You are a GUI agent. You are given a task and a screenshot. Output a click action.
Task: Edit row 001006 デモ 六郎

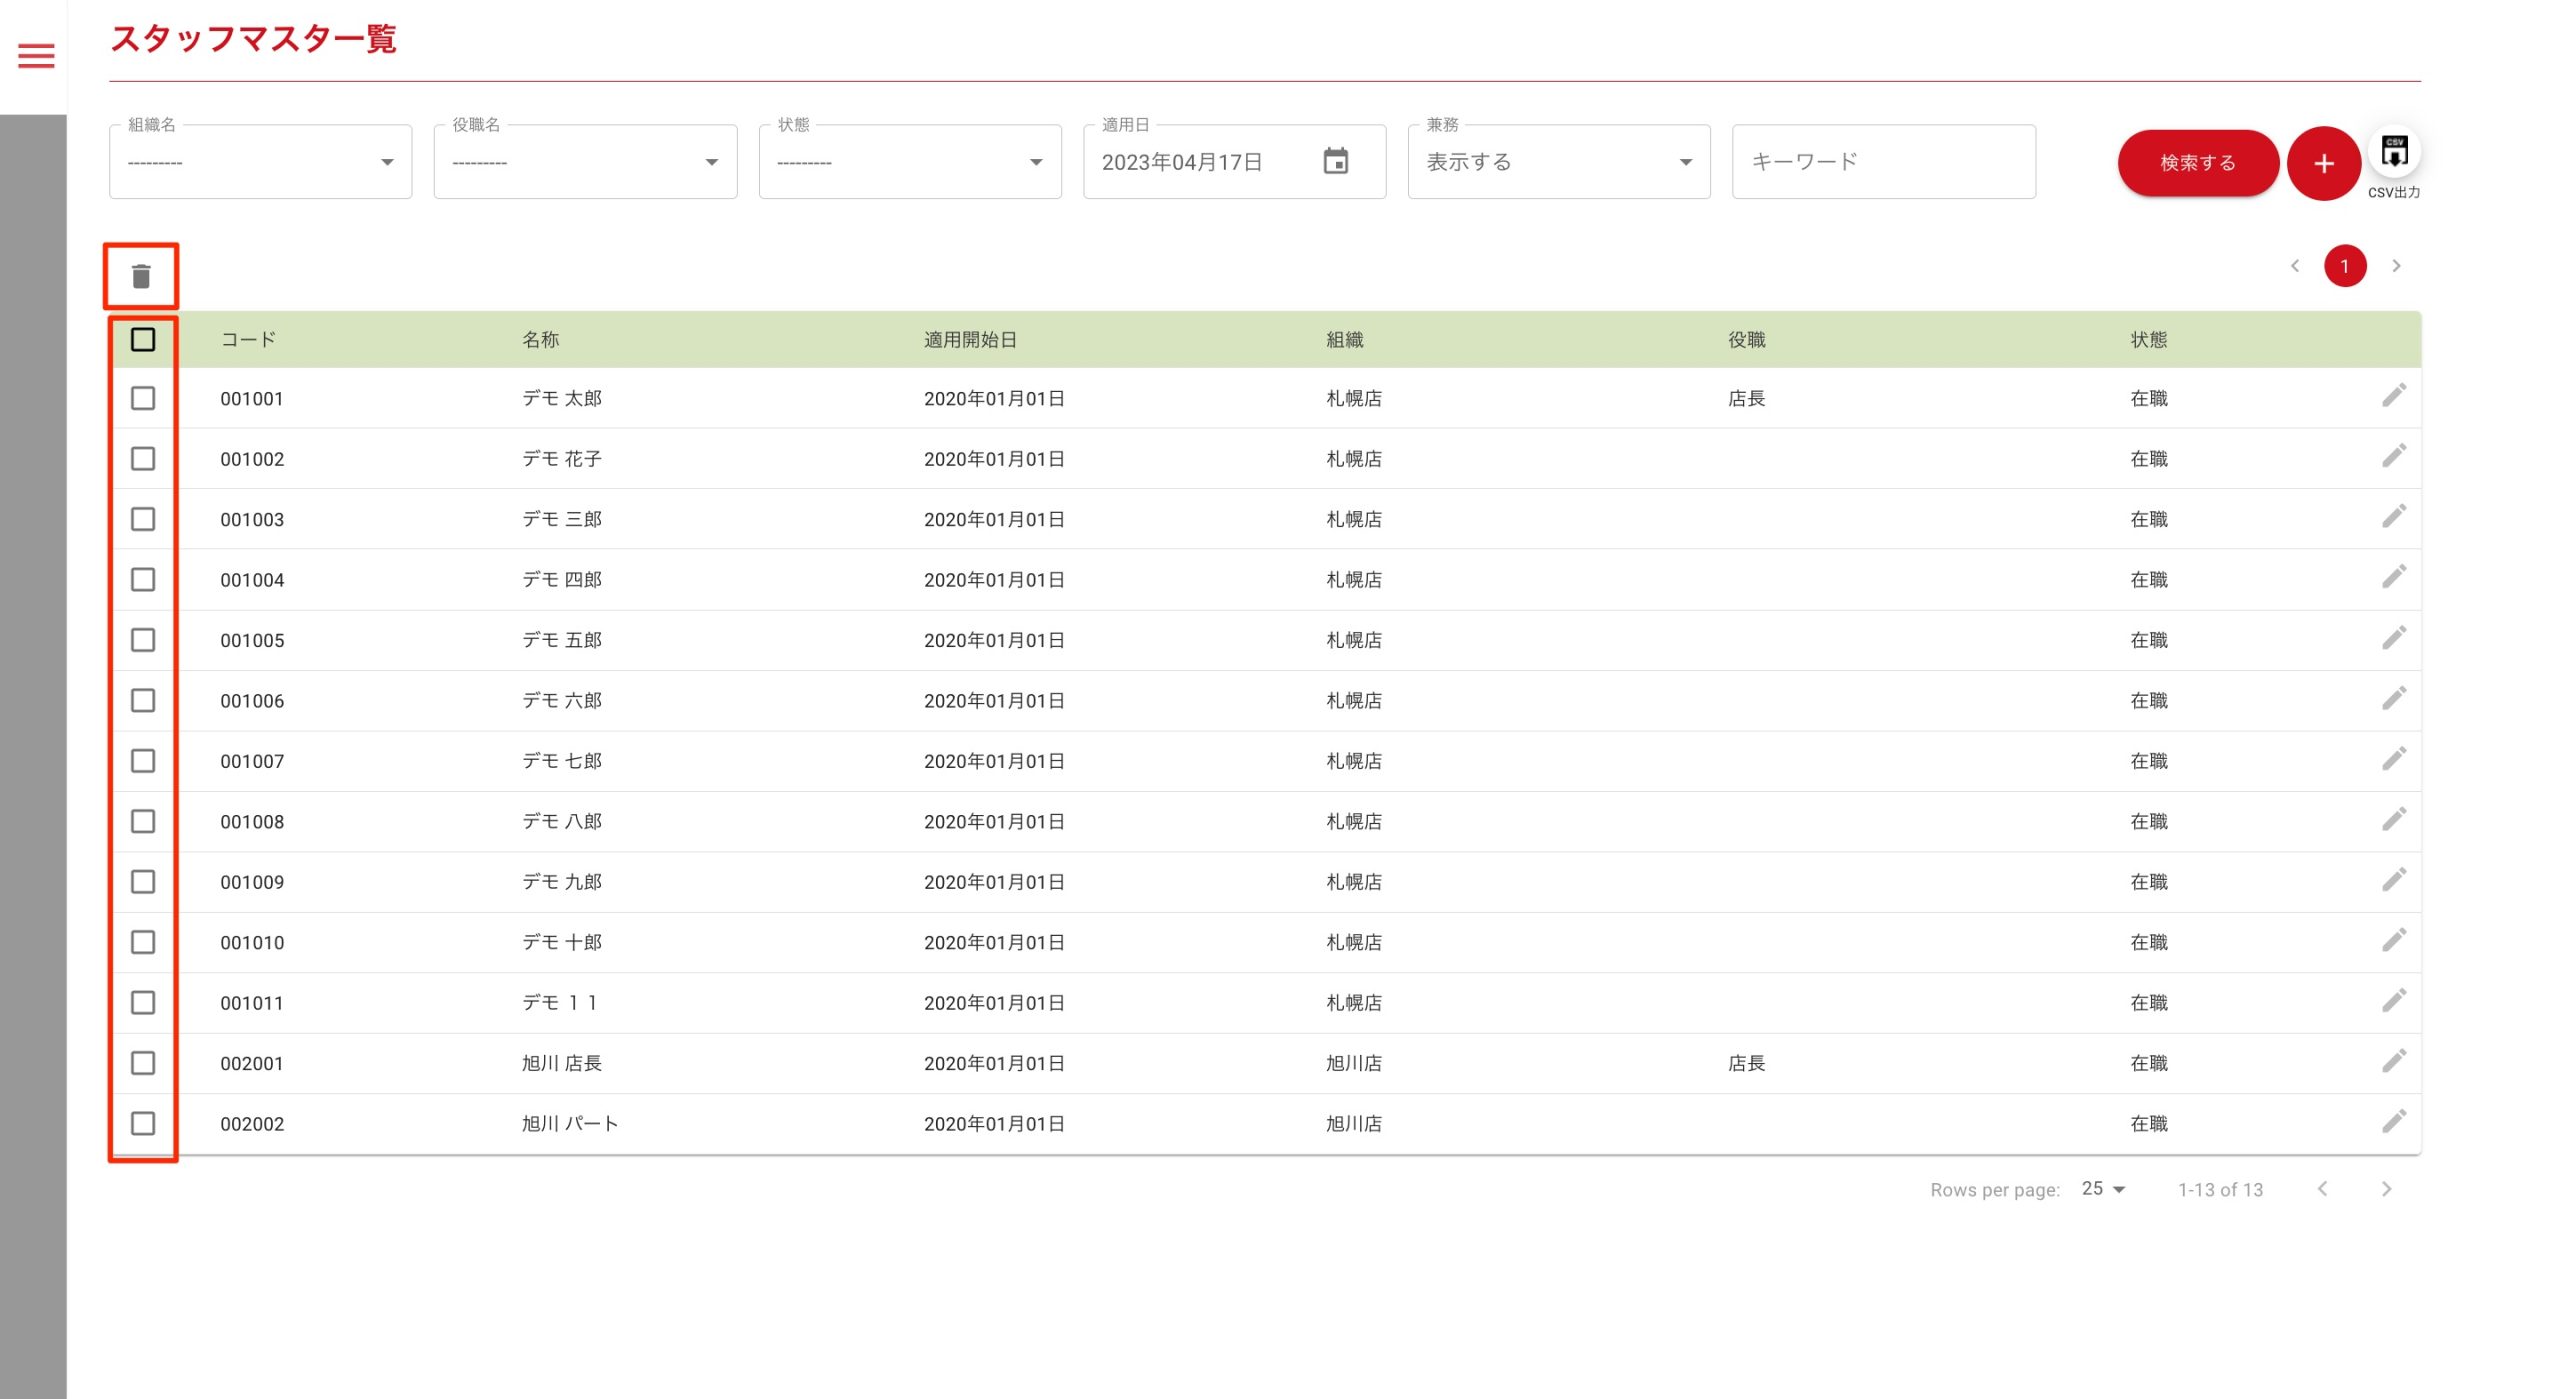[x=2393, y=698]
